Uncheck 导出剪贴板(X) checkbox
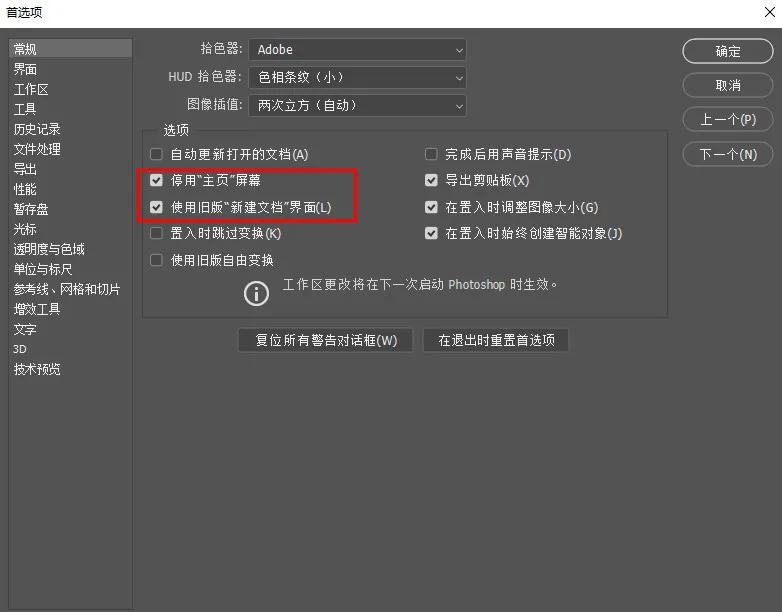 tap(431, 180)
